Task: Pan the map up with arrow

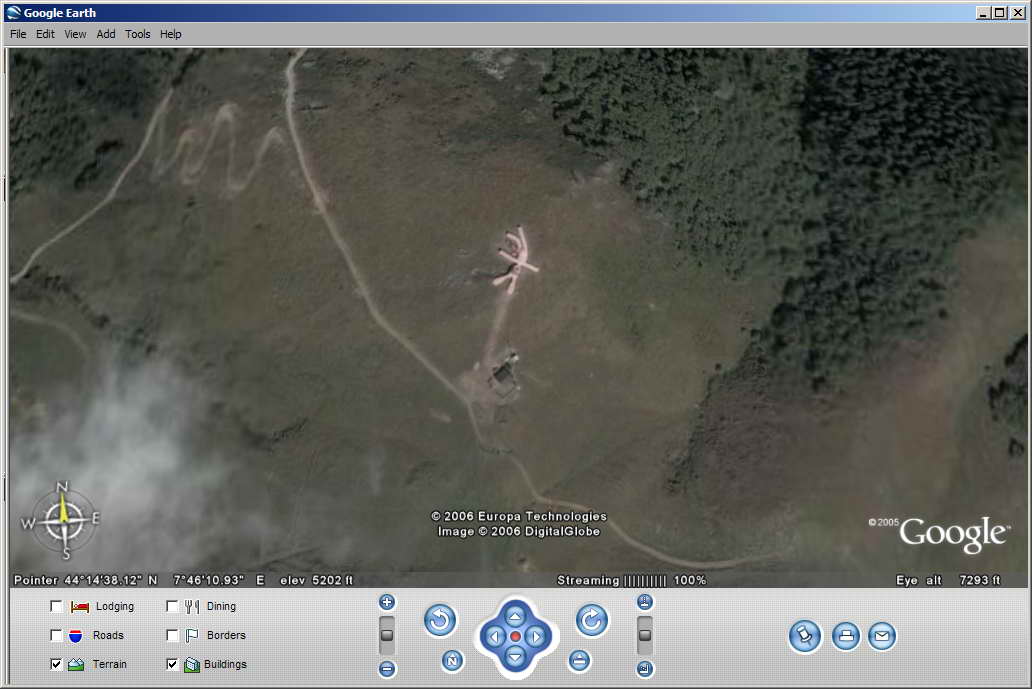Action: point(515,615)
